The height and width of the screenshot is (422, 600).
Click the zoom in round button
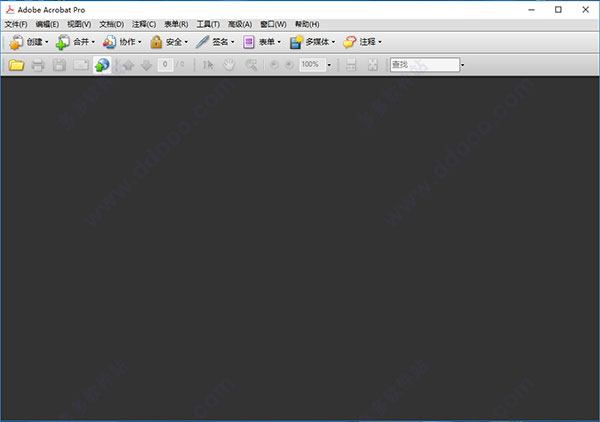tap(289, 65)
